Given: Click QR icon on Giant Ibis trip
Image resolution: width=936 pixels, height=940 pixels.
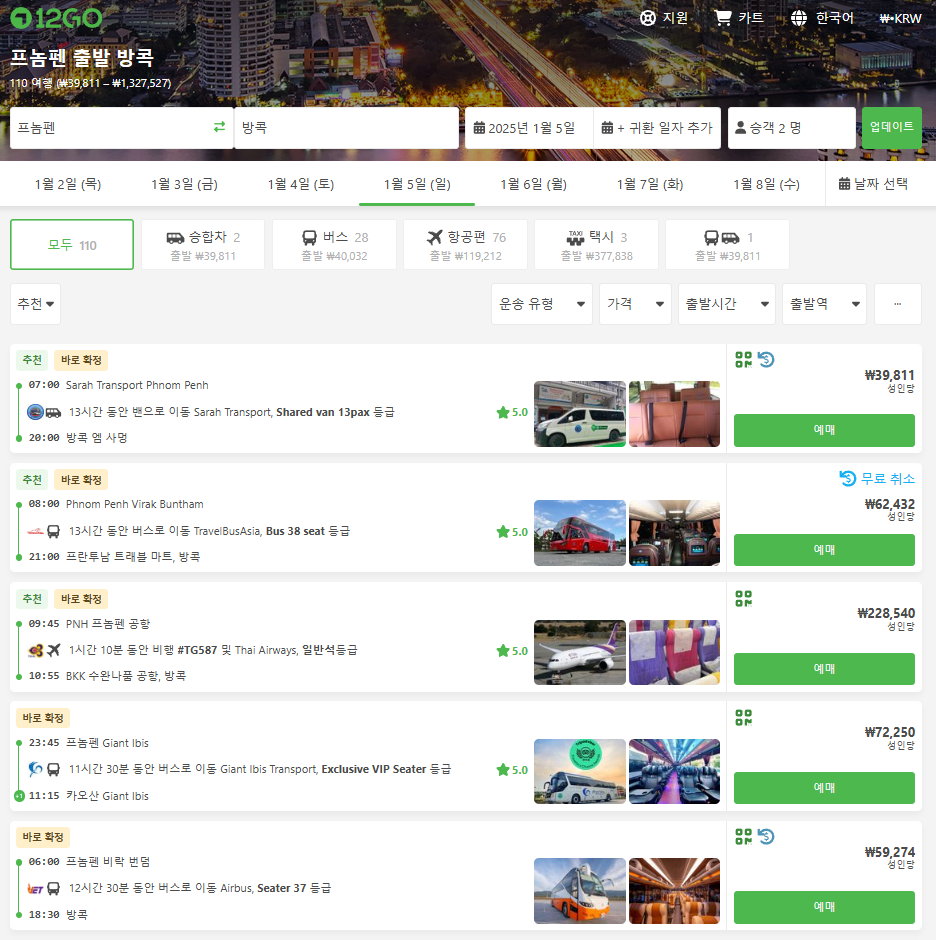Looking at the screenshot, I should pos(744,718).
